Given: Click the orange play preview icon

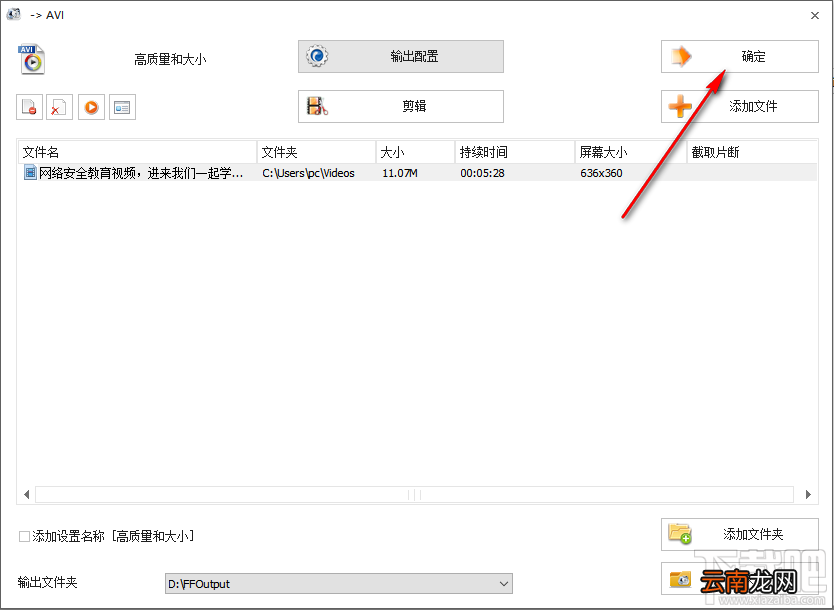Looking at the screenshot, I should (x=91, y=107).
